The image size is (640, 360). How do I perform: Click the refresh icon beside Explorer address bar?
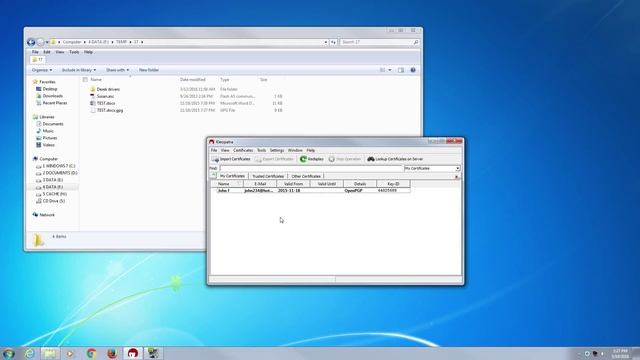coord(333,42)
